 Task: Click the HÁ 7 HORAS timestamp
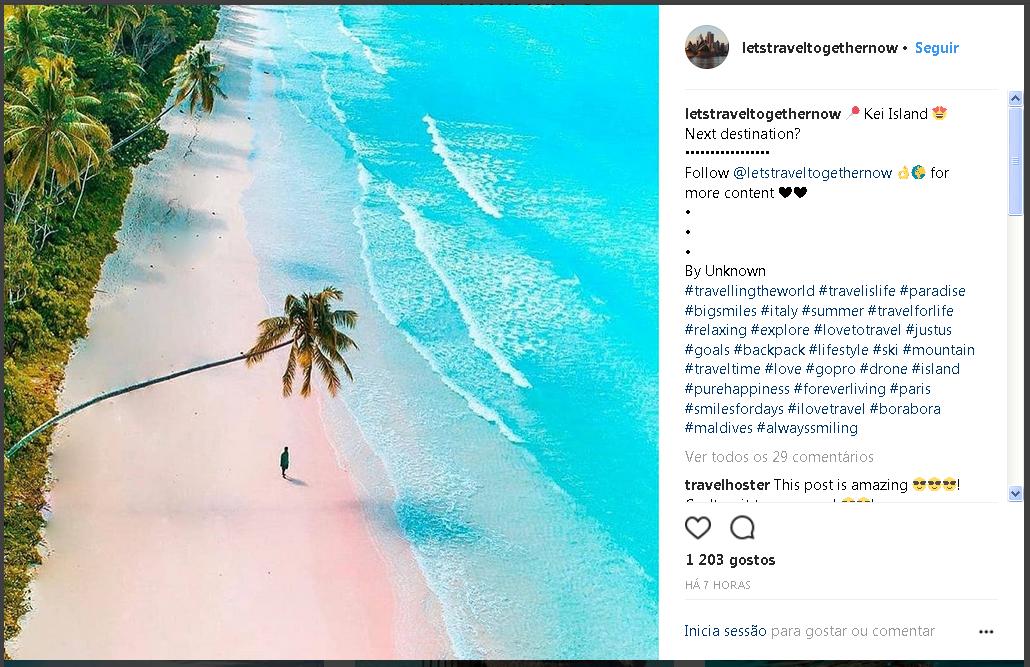(717, 585)
